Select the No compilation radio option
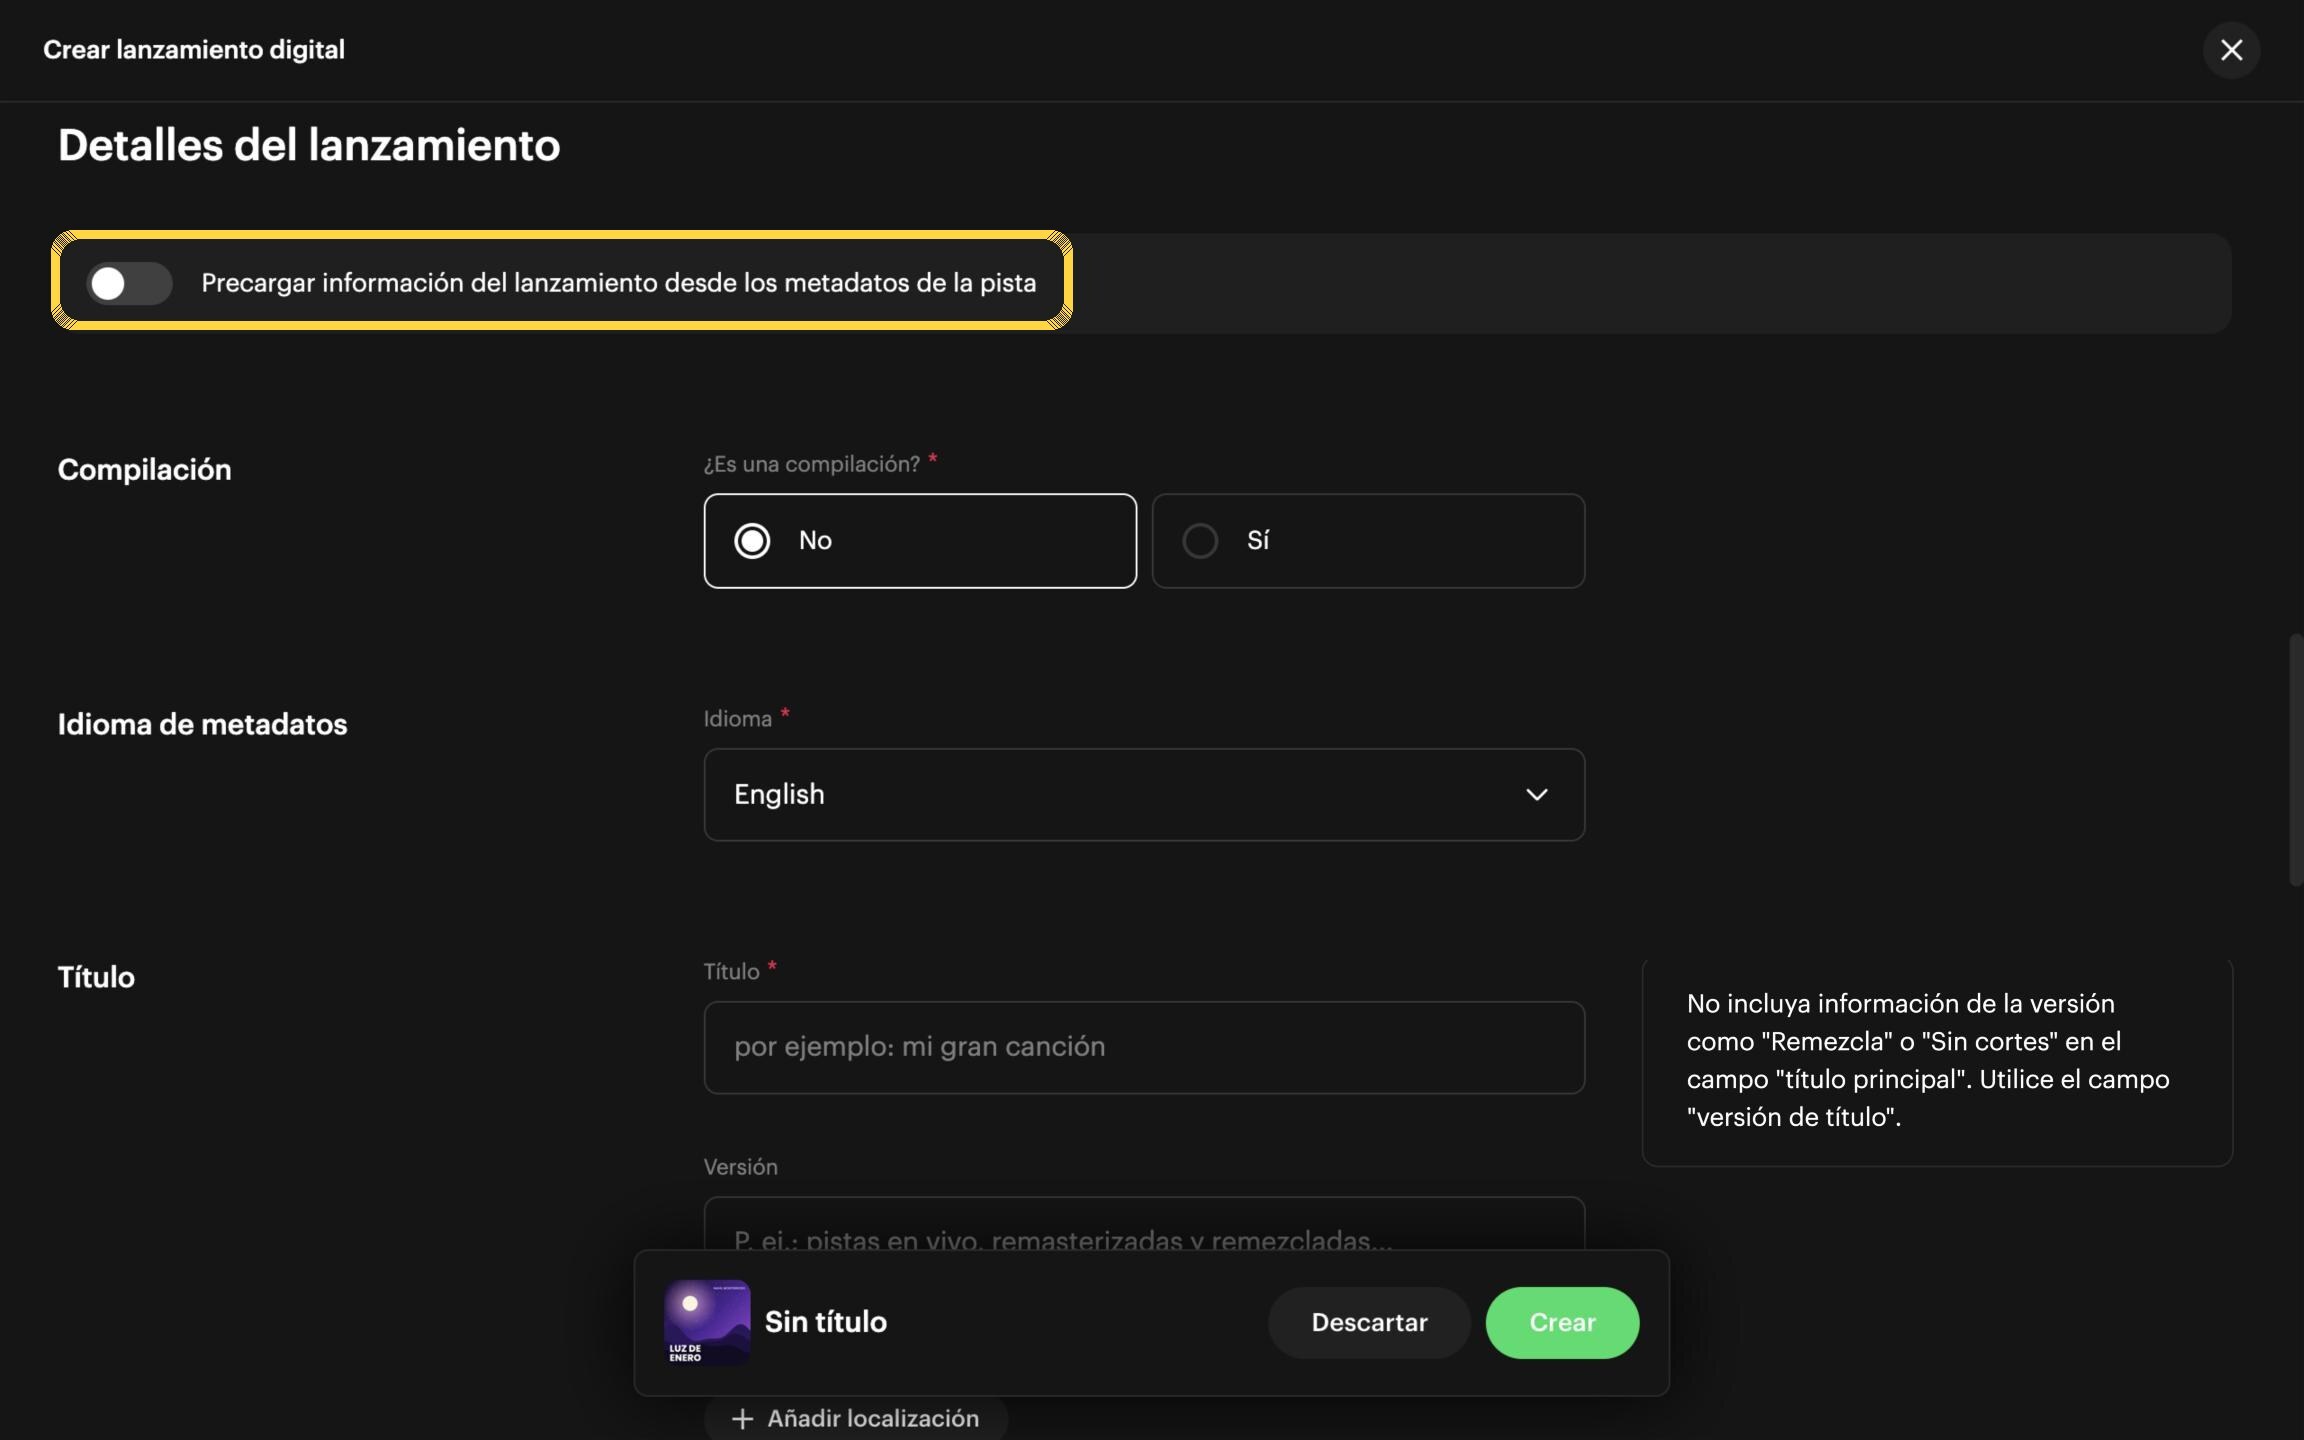2304x1440 pixels. [920, 541]
